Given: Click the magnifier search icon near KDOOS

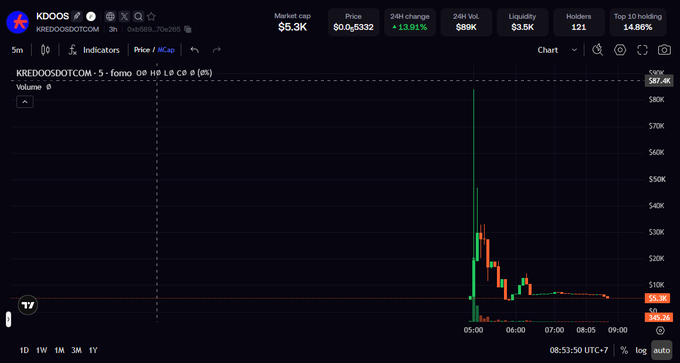Looking at the screenshot, I should point(138,16).
